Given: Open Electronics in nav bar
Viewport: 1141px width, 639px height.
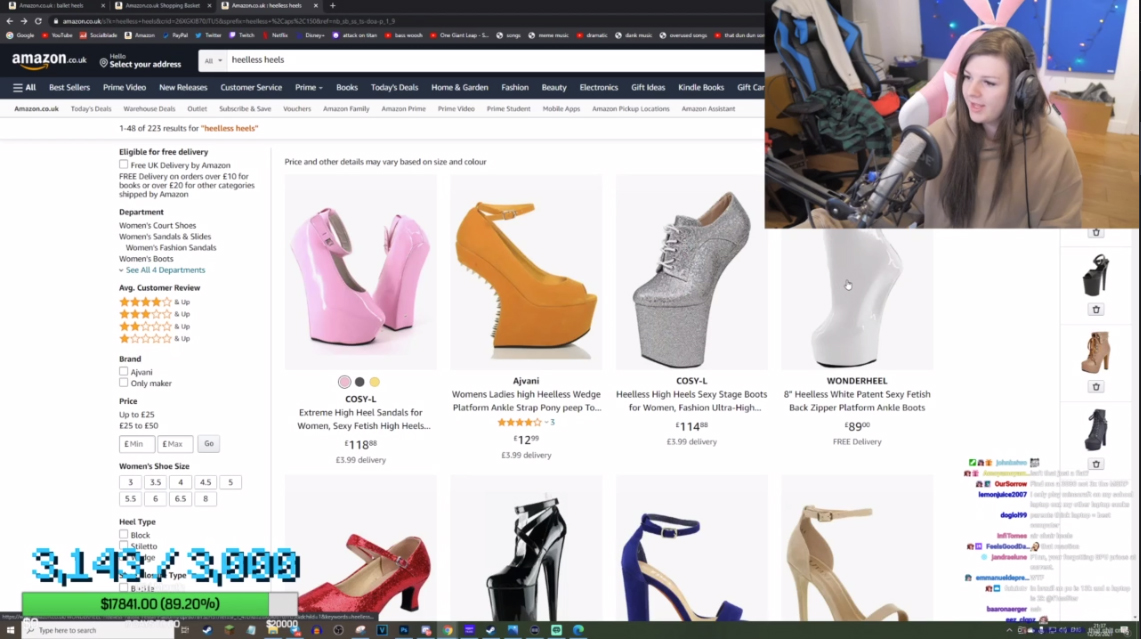Looking at the screenshot, I should point(598,87).
